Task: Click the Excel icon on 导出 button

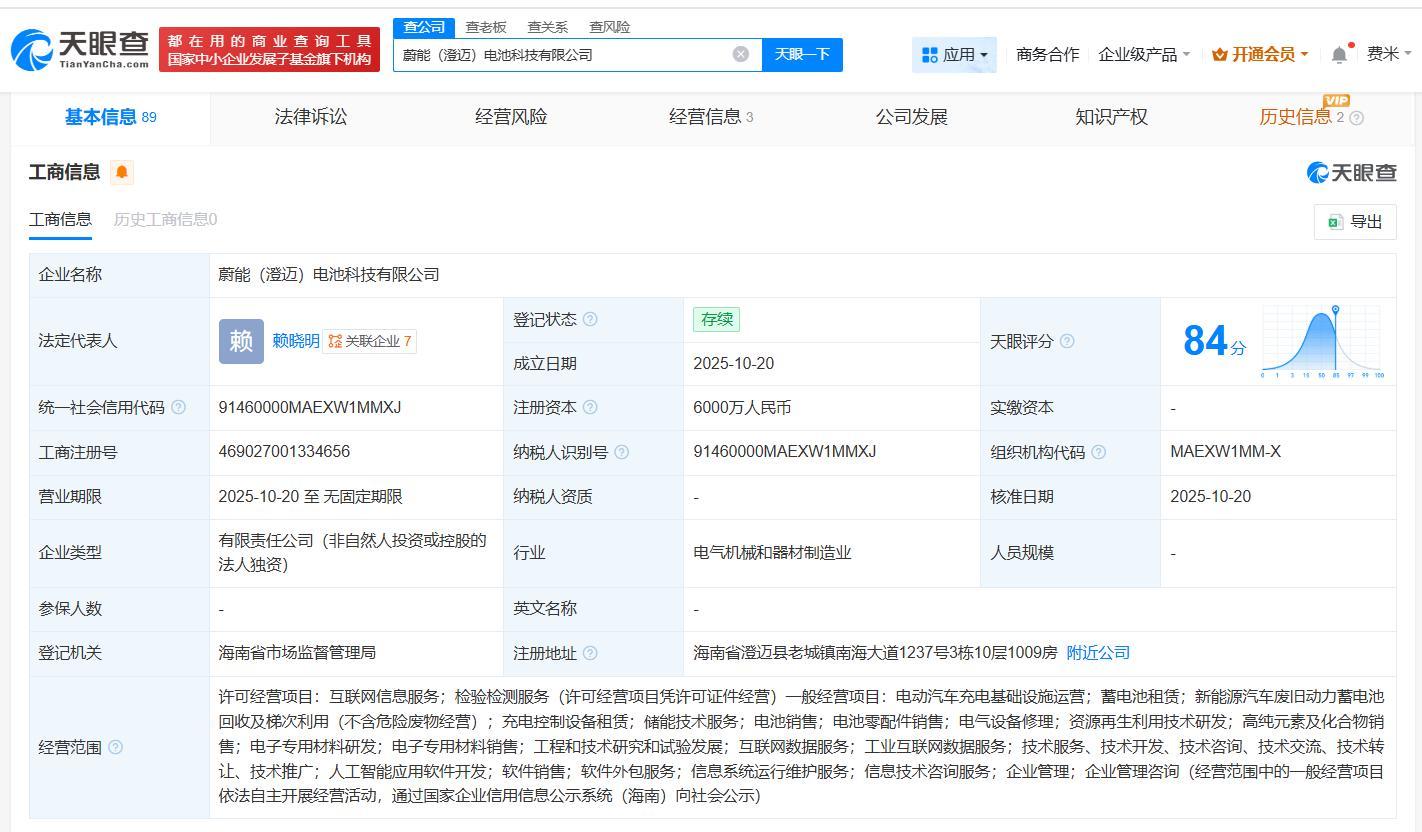Action: 1336,222
